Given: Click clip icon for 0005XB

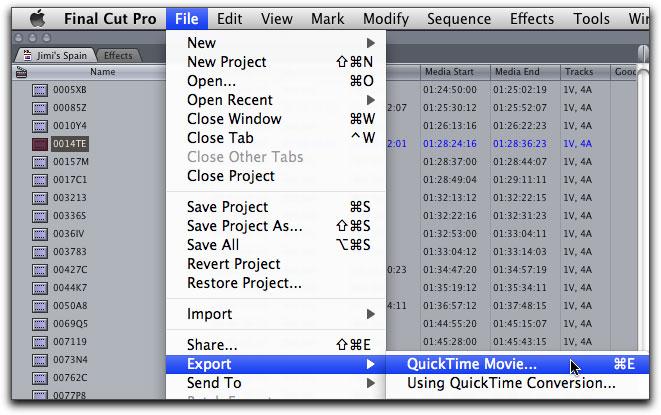Looking at the screenshot, I should (40, 90).
